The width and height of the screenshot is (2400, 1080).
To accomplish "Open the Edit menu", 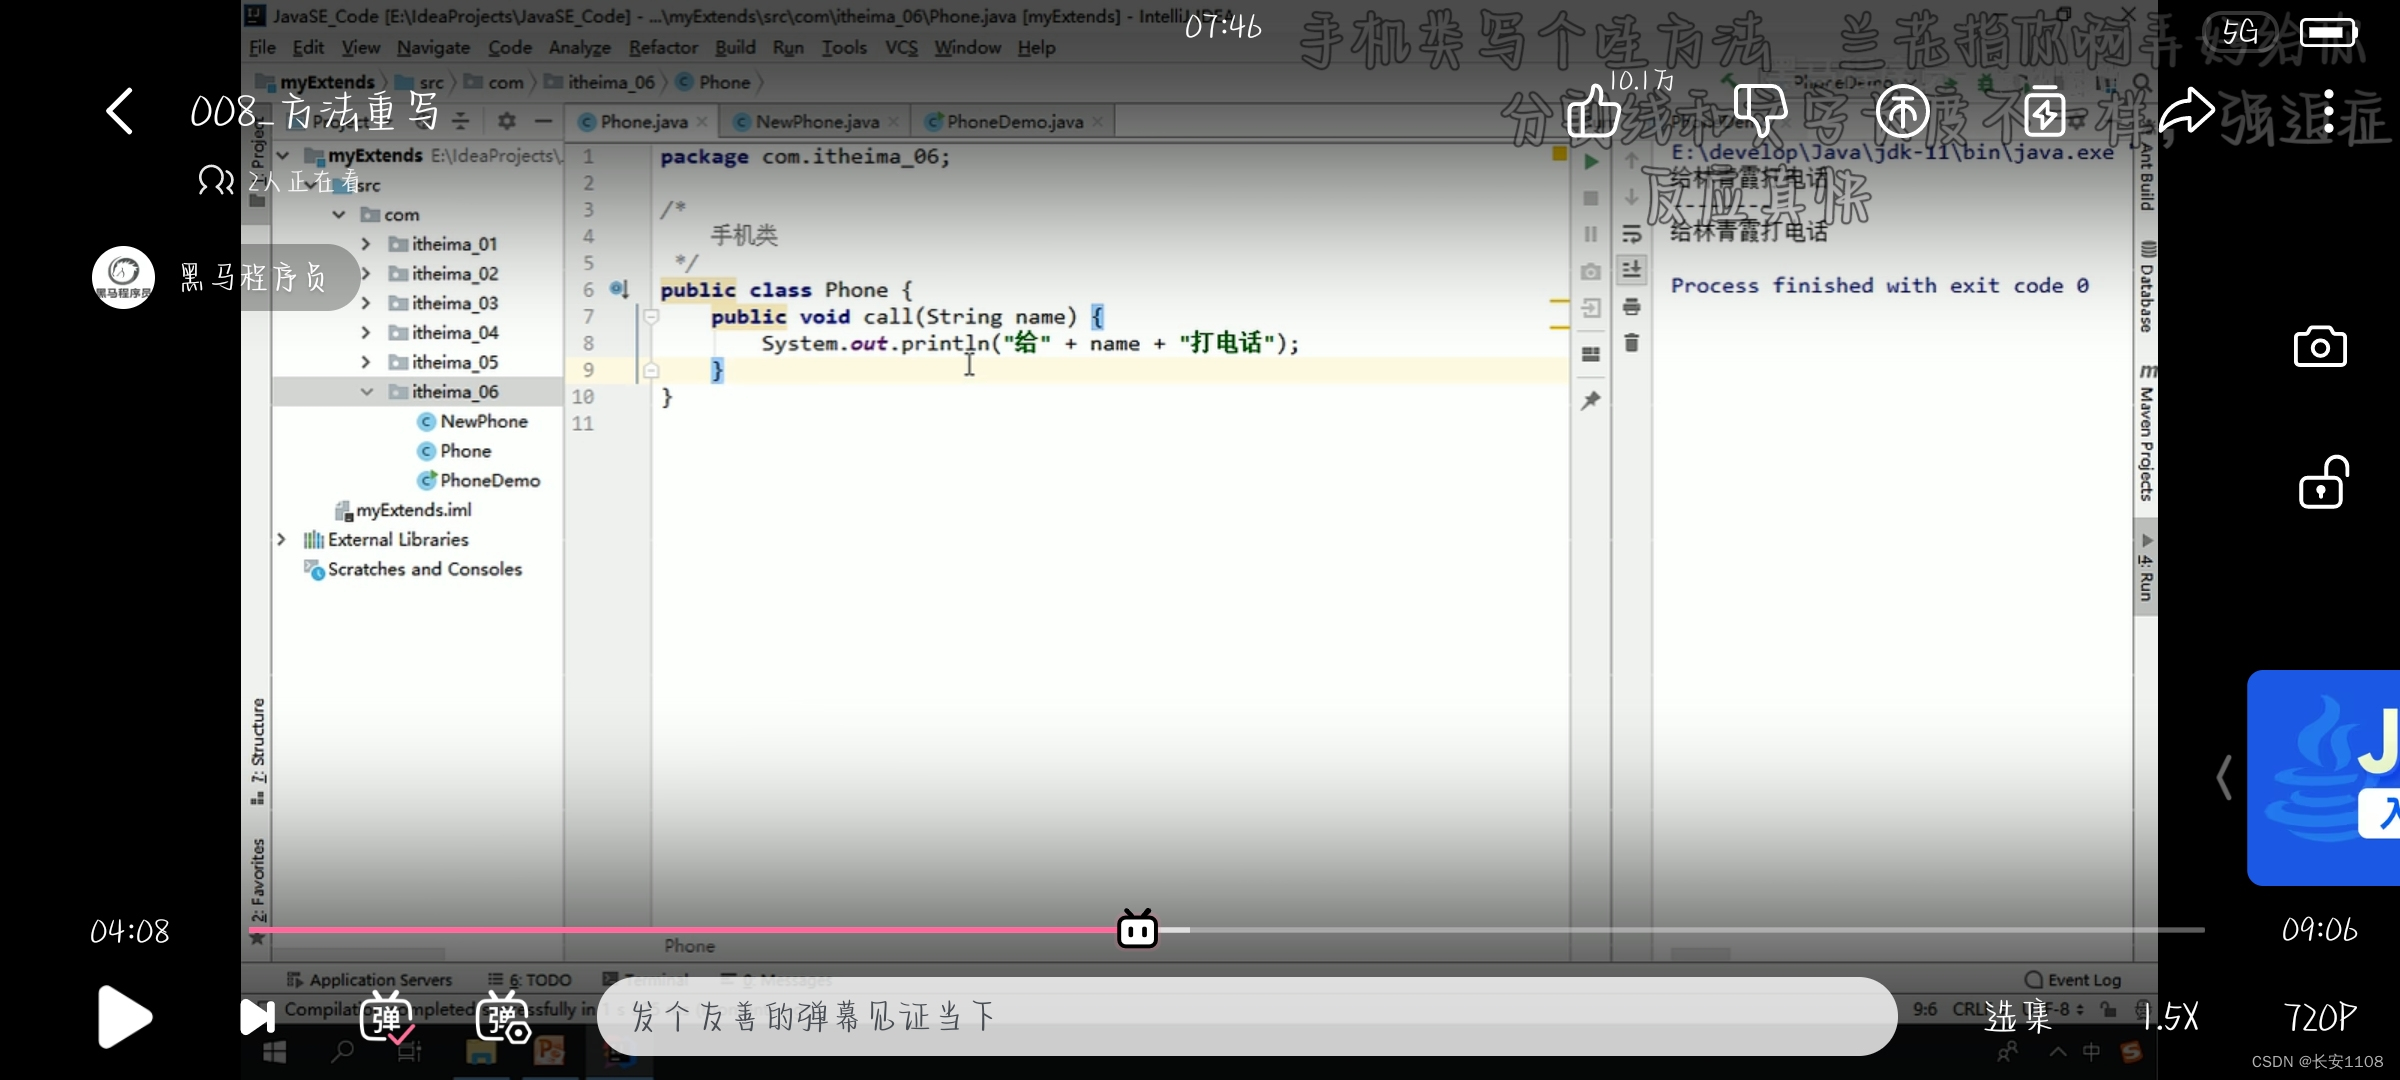I will pyautogui.click(x=308, y=47).
